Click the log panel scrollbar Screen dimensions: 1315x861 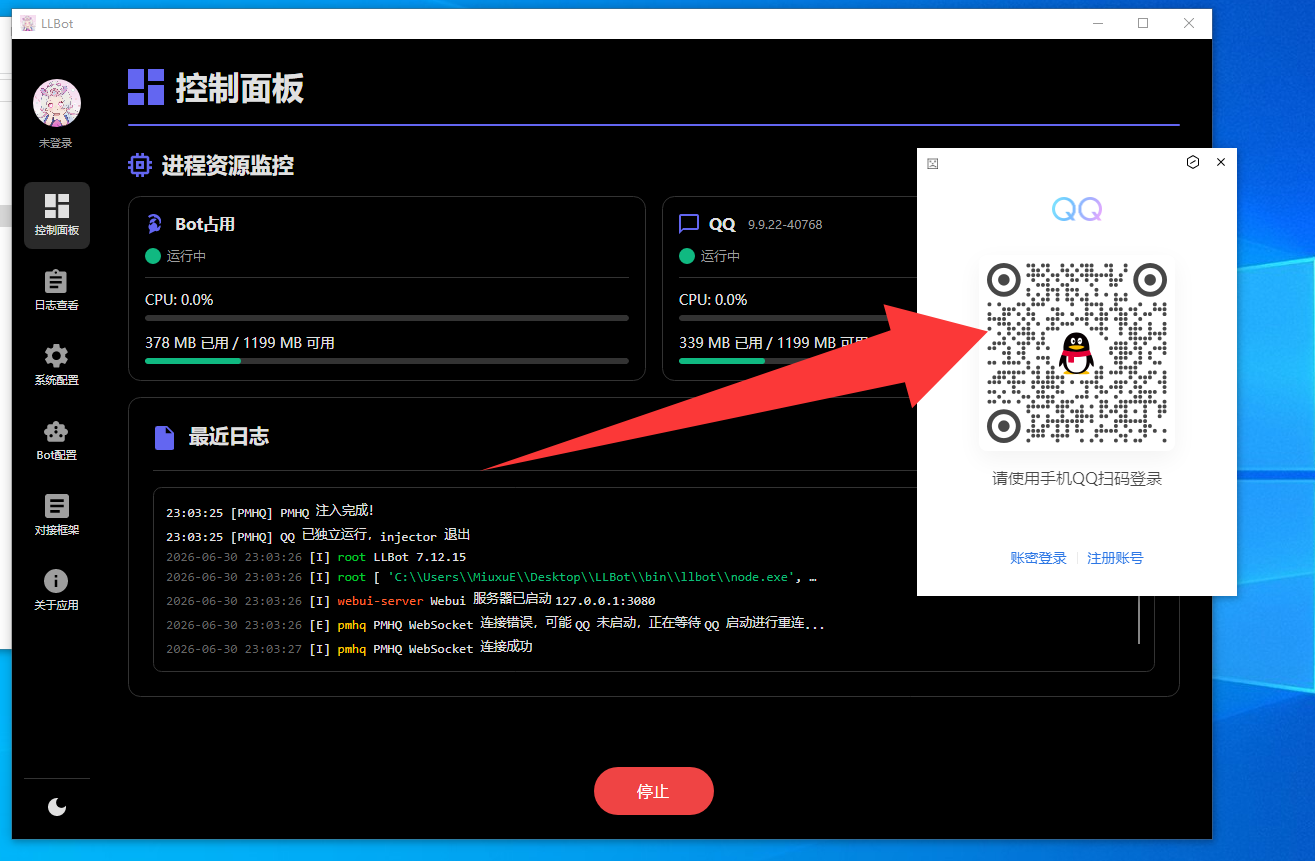[1139, 620]
